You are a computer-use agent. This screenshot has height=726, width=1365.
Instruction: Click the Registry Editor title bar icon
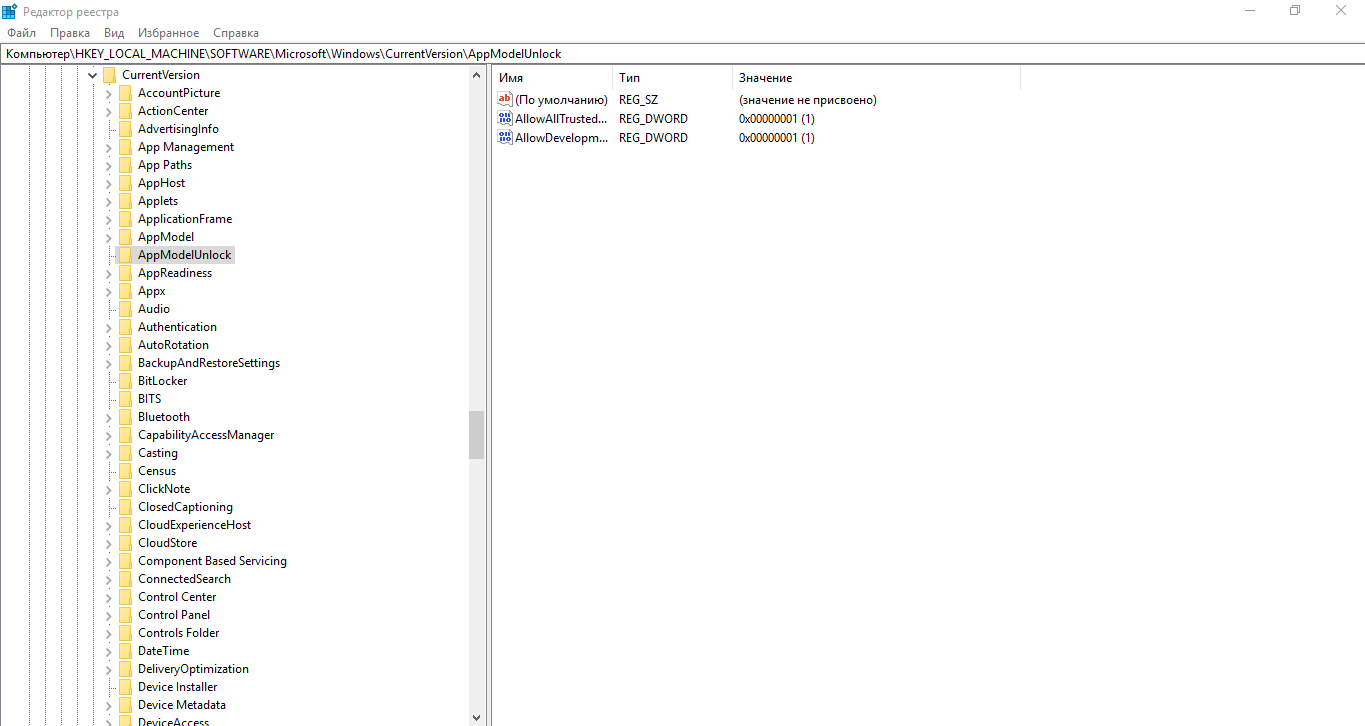point(10,11)
